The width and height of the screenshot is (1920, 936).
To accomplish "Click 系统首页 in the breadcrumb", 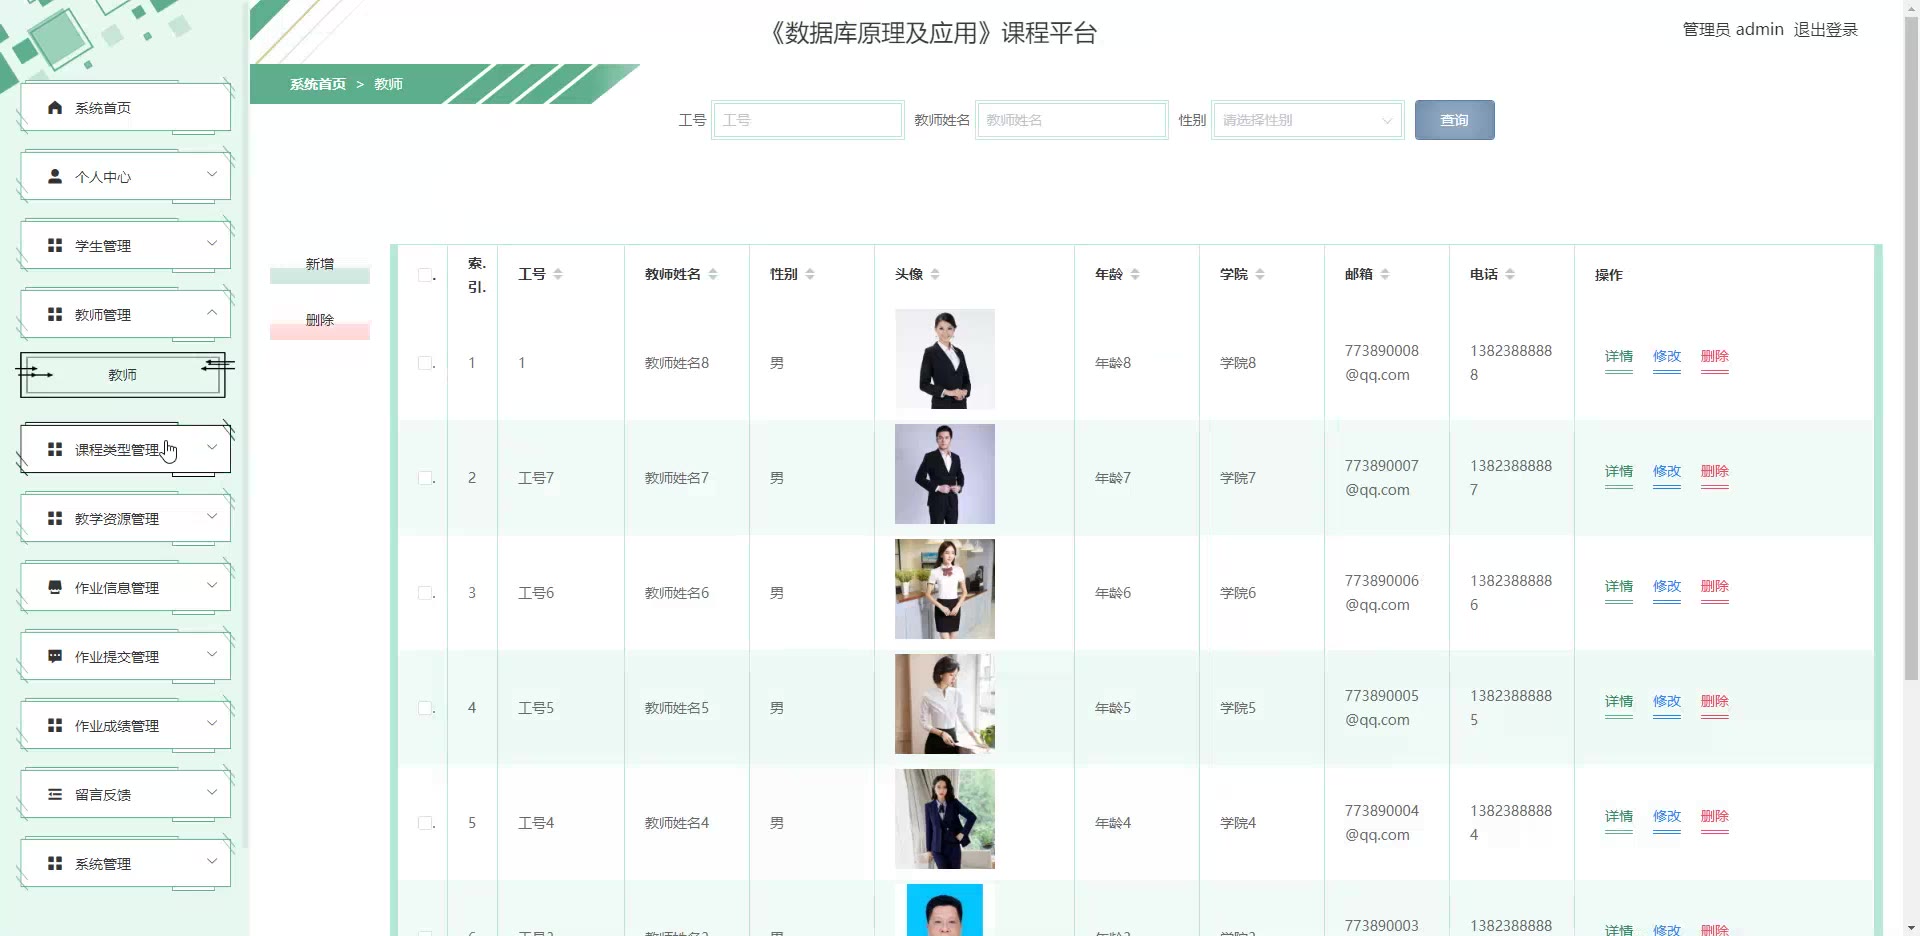I will [318, 84].
